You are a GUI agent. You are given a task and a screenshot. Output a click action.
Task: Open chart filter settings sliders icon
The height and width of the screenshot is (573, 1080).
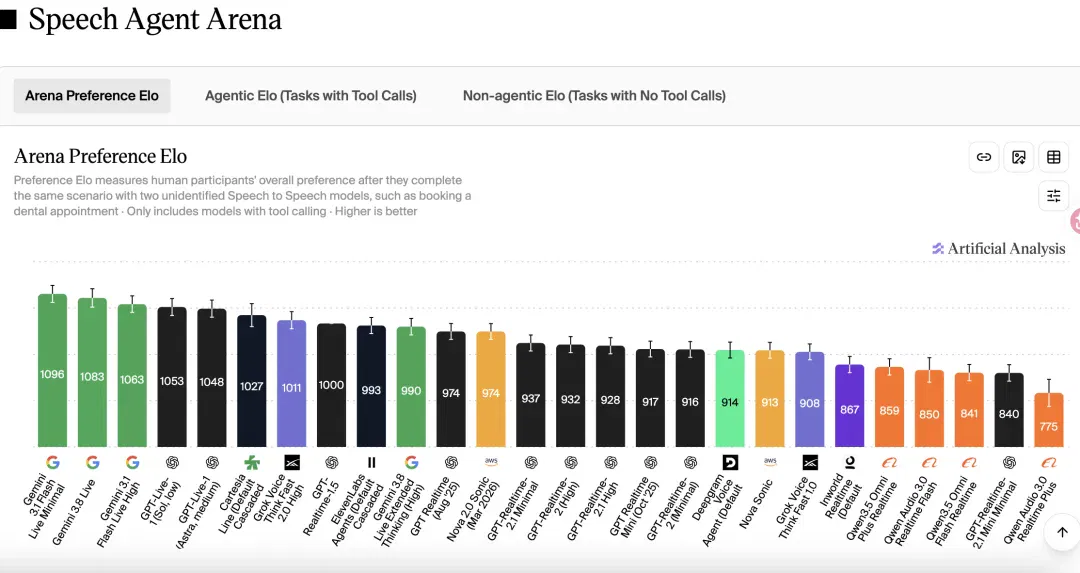[x=1054, y=196]
